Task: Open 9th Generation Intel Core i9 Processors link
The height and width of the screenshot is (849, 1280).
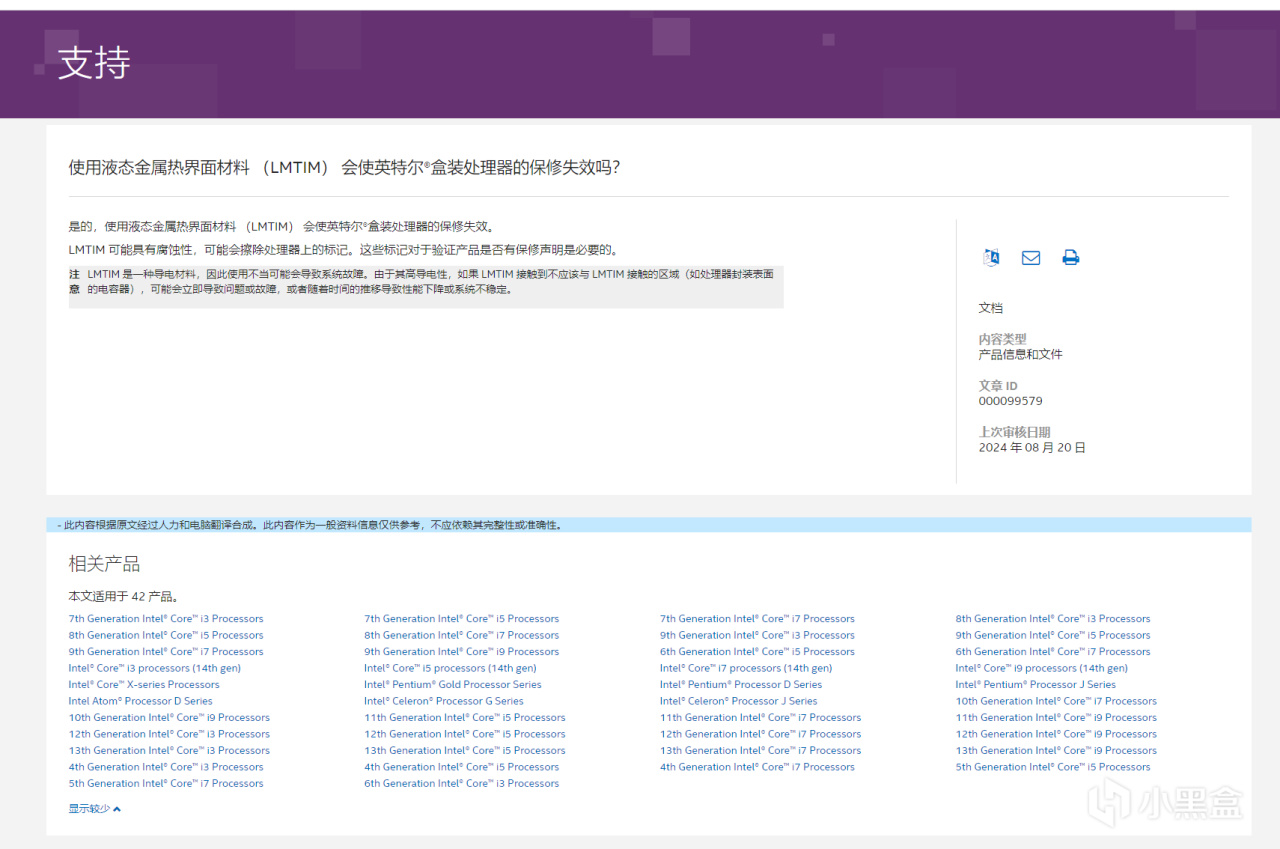Action: 461,652
